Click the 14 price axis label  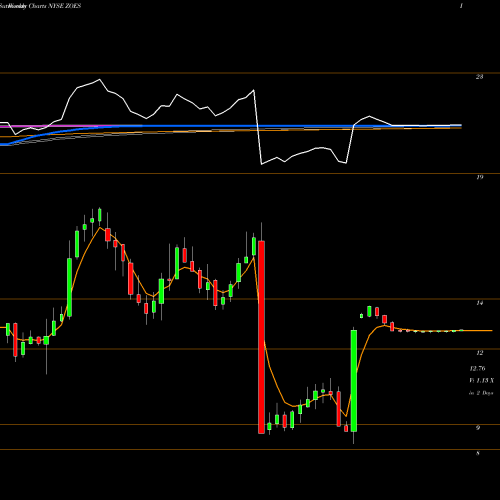479,303
